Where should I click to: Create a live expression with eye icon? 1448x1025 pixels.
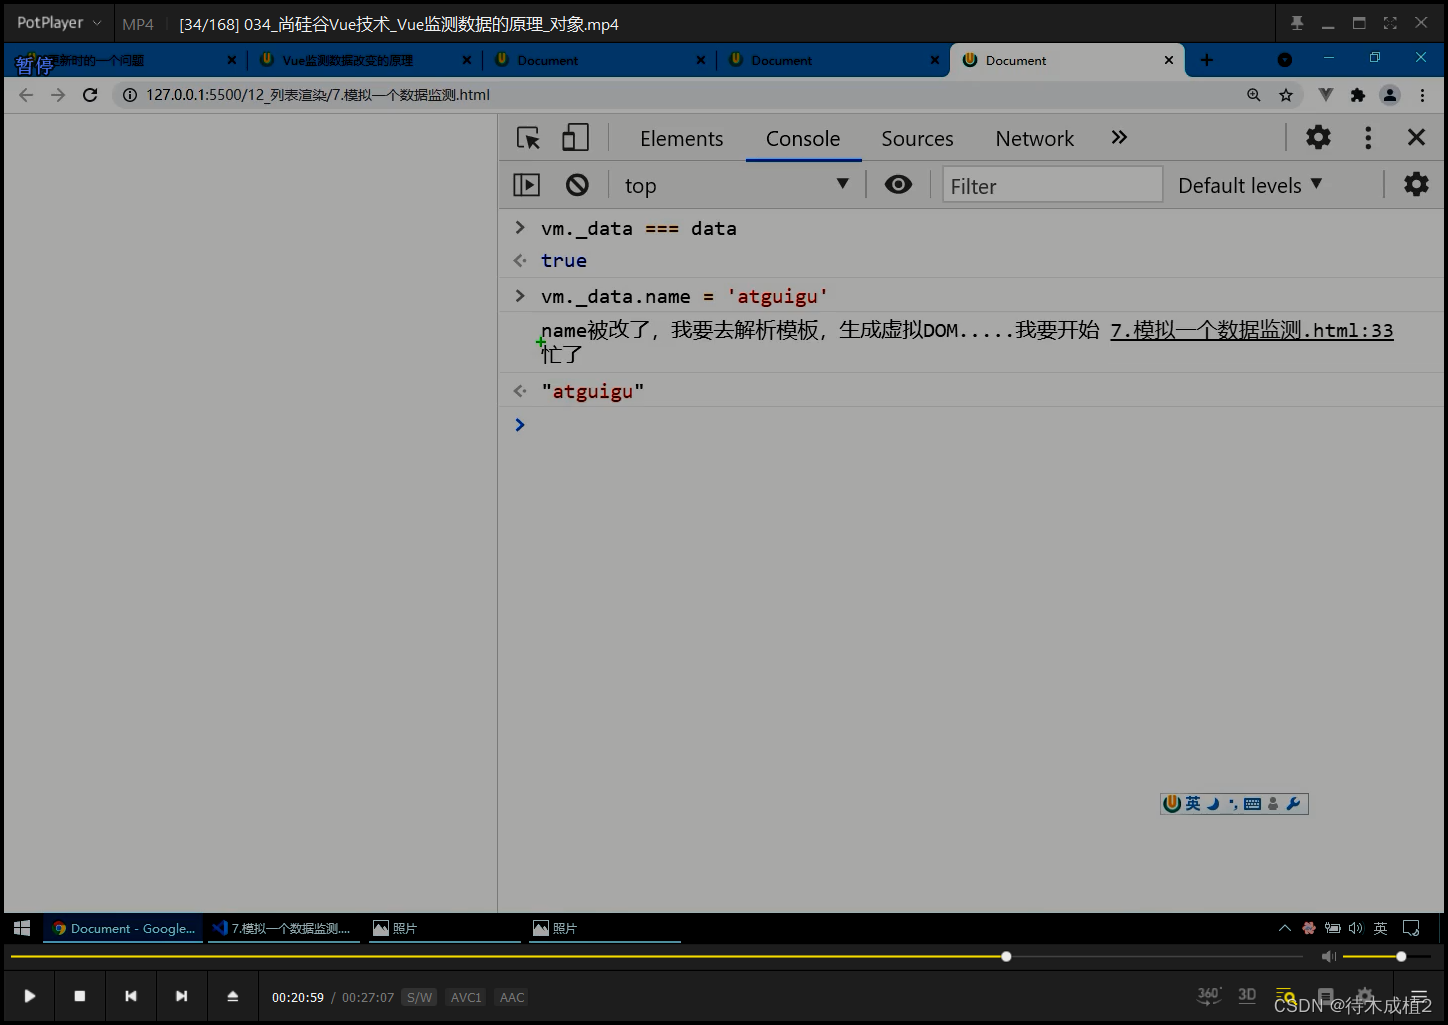click(x=898, y=185)
